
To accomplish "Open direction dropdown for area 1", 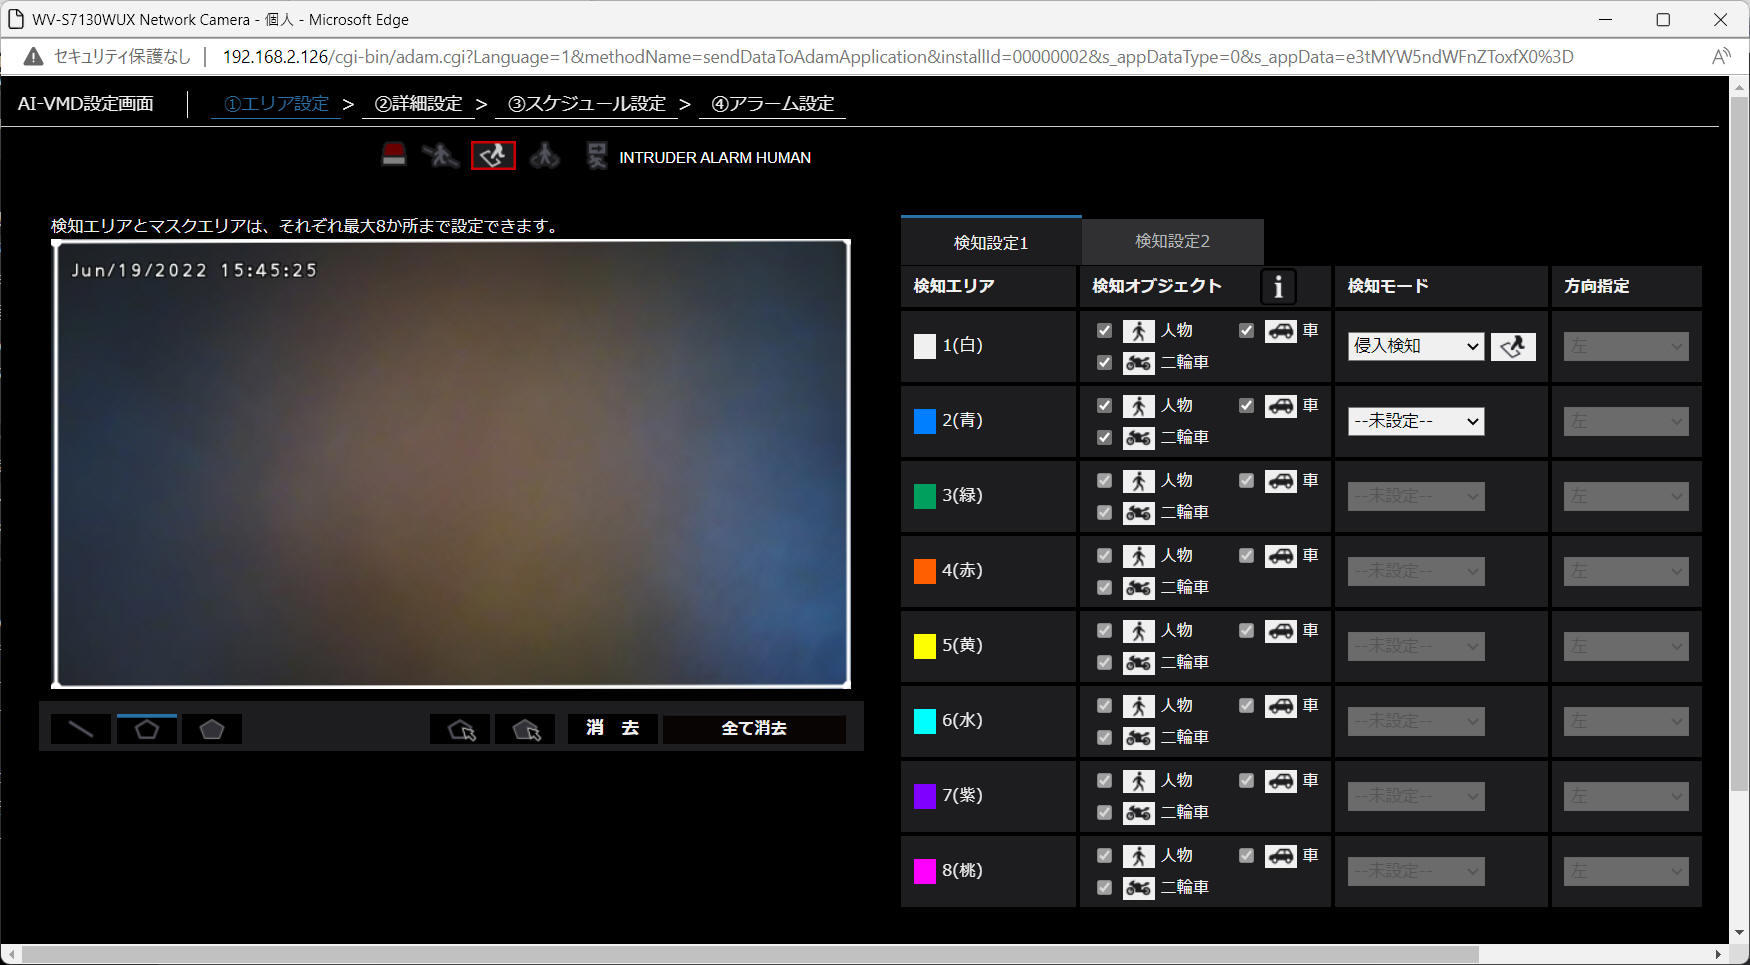I will pos(1626,346).
